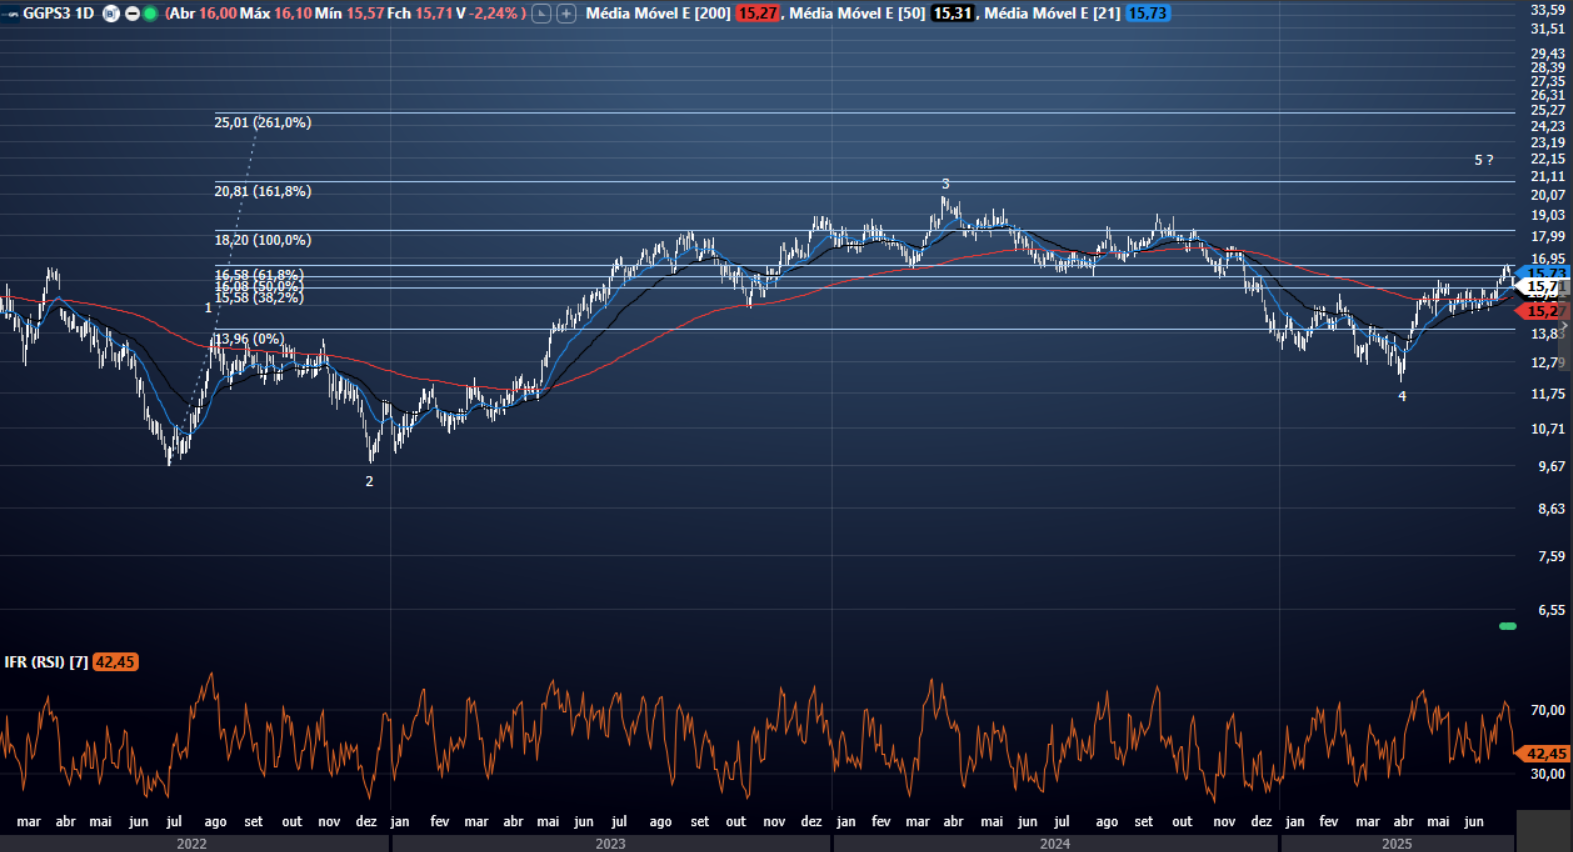
Task: Select the 20,81 (161,8%) Fibonacci label
Action: point(263,191)
